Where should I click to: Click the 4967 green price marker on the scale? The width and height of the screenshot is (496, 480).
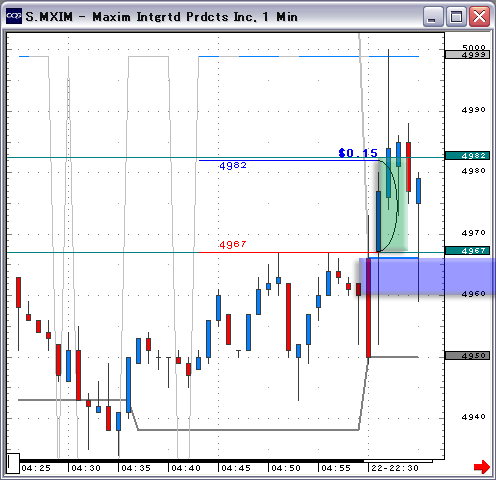click(467, 251)
